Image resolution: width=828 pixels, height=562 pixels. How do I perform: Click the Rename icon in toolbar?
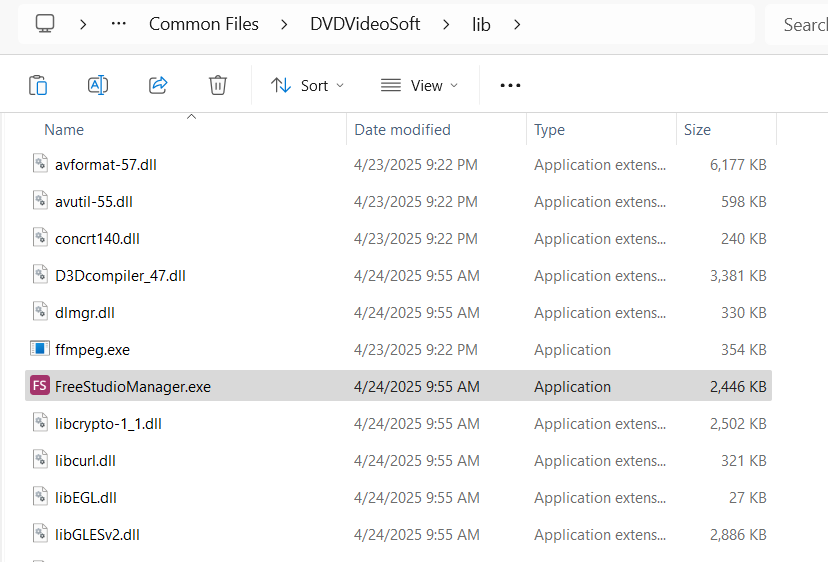[98, 85]
